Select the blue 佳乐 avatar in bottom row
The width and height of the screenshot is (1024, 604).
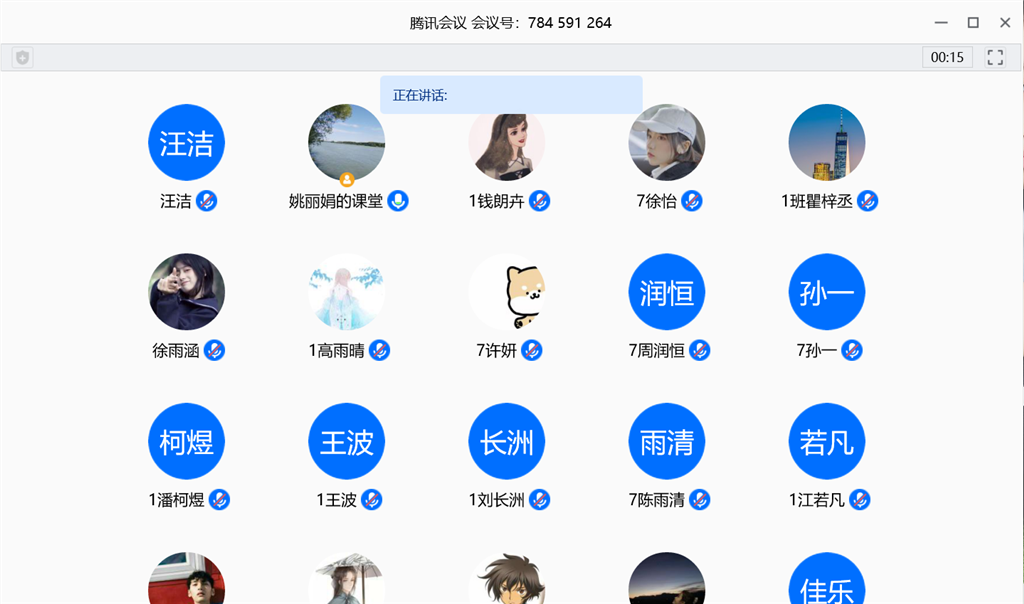(827, 579)
